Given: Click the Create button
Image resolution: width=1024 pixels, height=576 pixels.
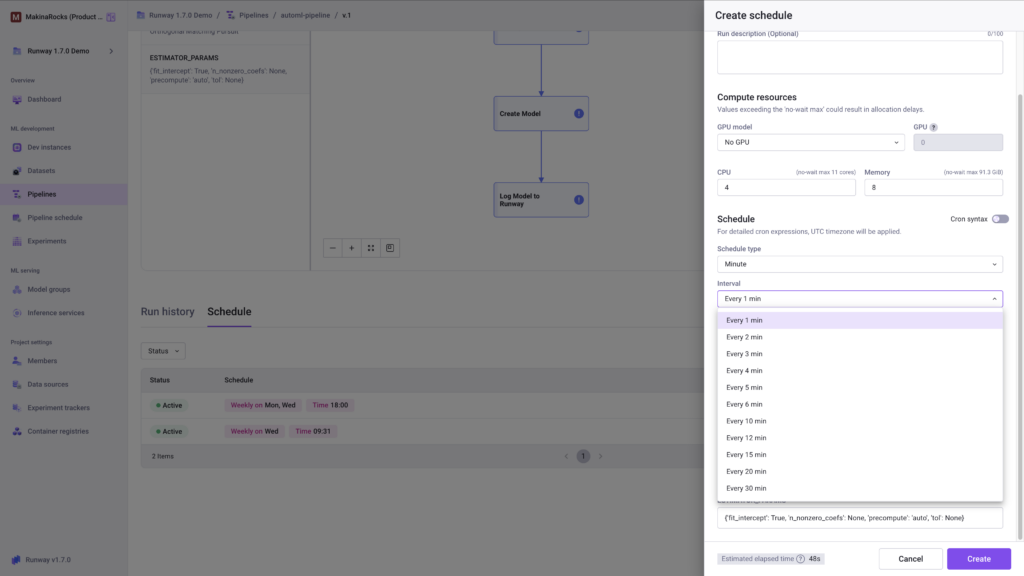Looking at the screenshot, I should (978, 559).
